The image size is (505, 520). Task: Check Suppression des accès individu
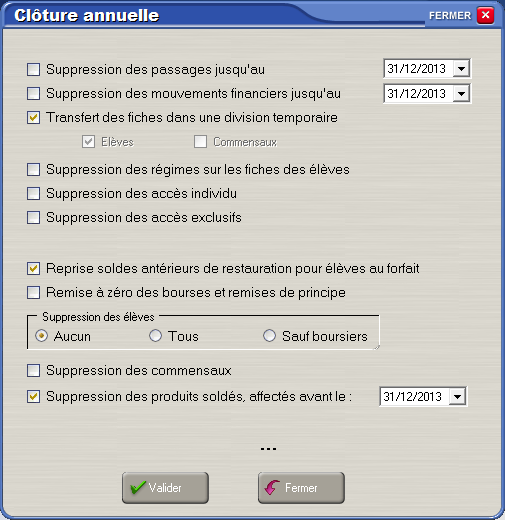pos(33,193)
